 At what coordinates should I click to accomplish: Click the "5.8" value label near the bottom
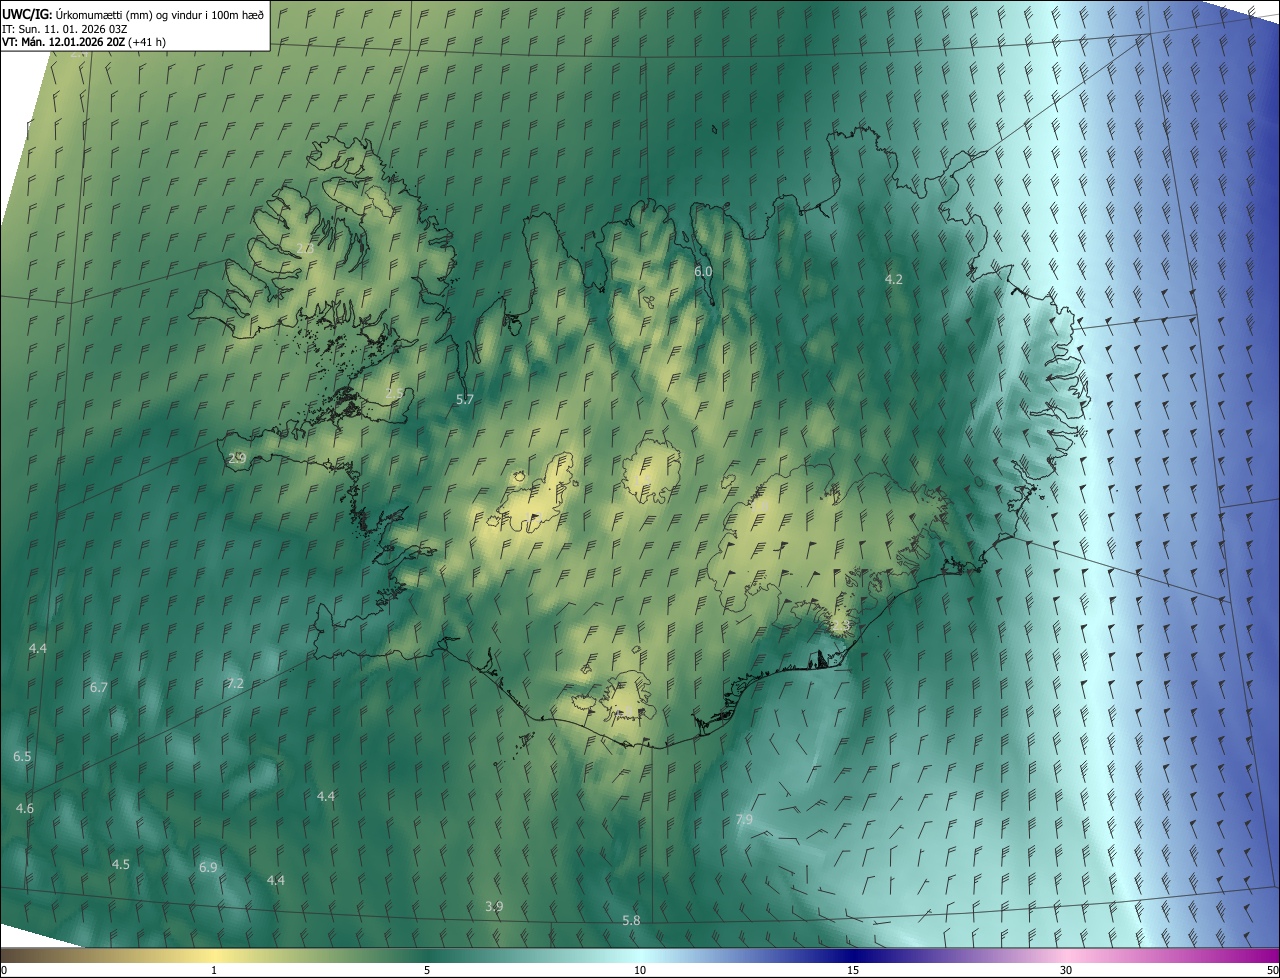[x=631, y=920]
